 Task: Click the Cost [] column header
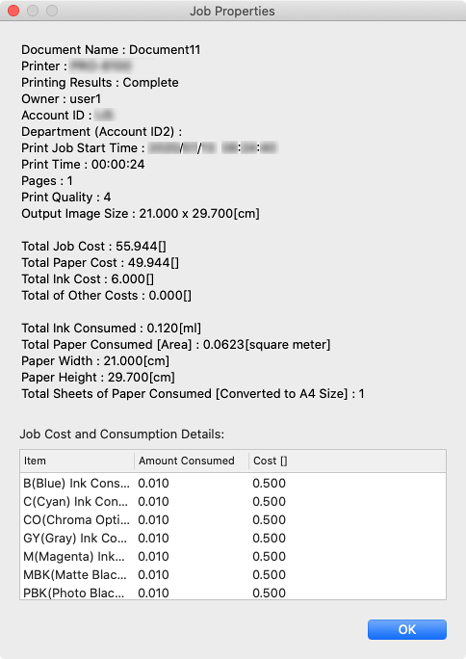(x=347, y=461)
